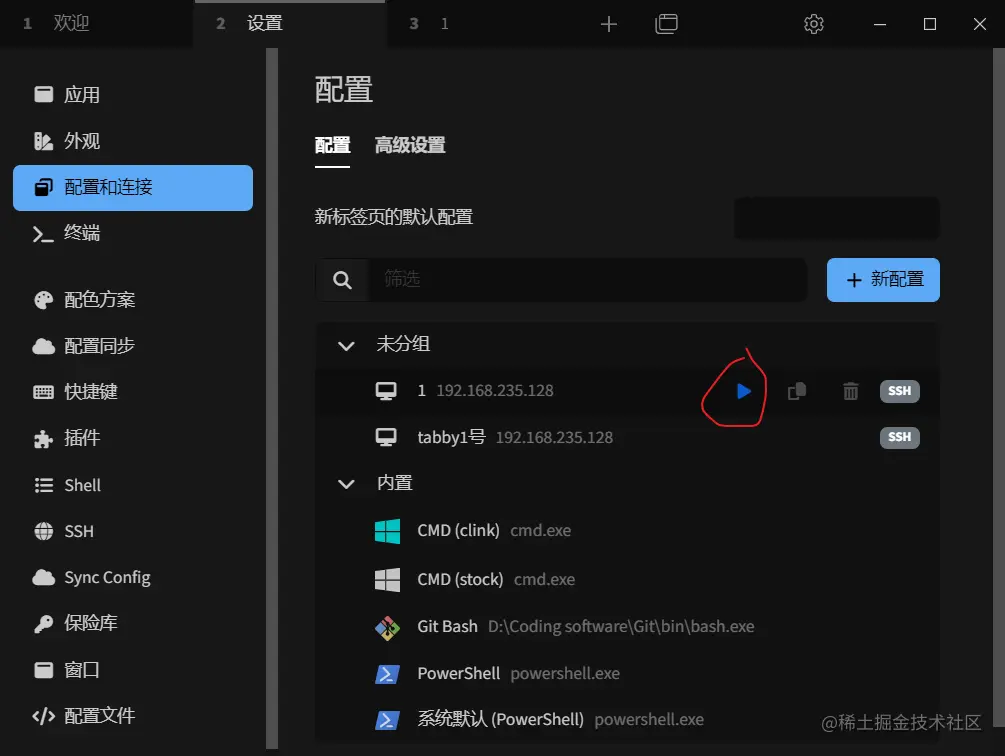Viewport: 1005px width, 756px height.
Task: Delete profile 1 via the trash icon
Action: tap(851, 391)
